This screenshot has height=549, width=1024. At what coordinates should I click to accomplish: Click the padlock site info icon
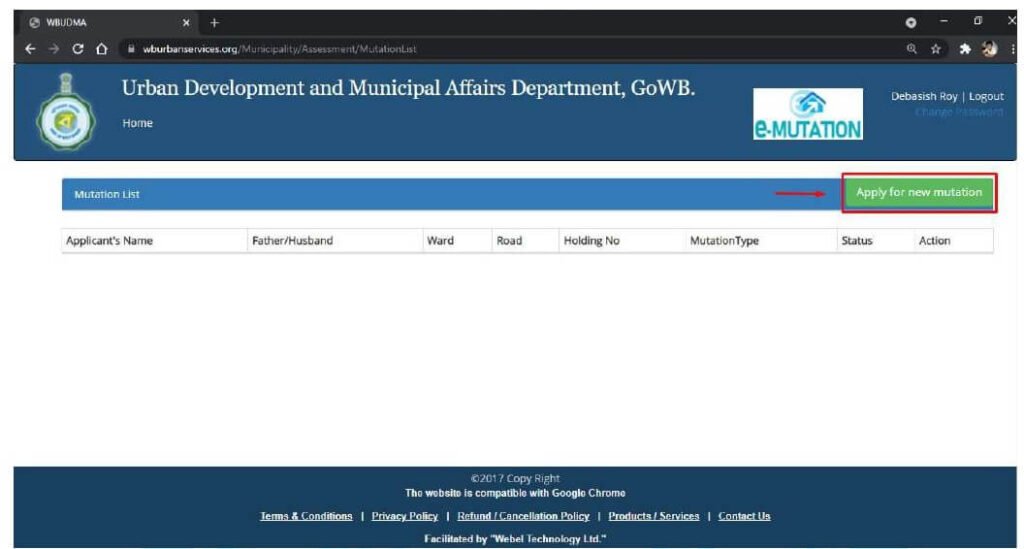pos(131,49)
